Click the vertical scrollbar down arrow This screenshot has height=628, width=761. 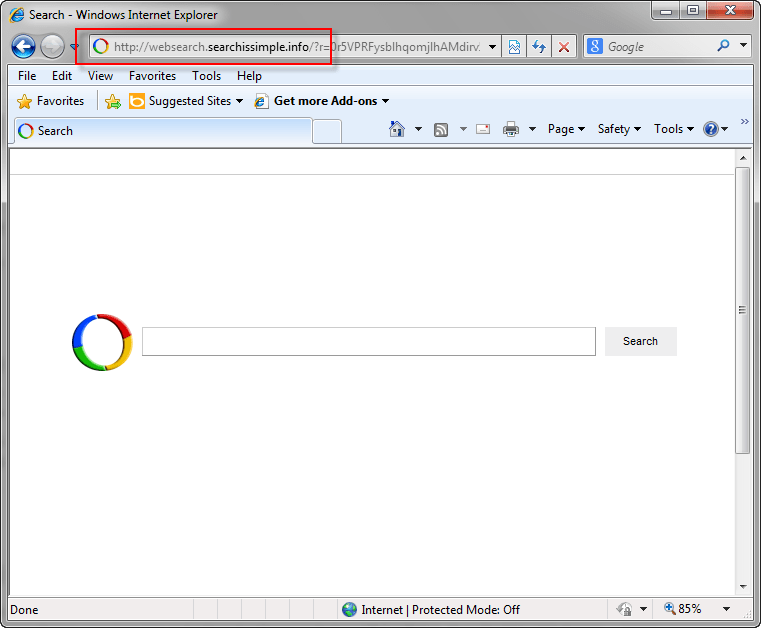(x=743, y=587)
